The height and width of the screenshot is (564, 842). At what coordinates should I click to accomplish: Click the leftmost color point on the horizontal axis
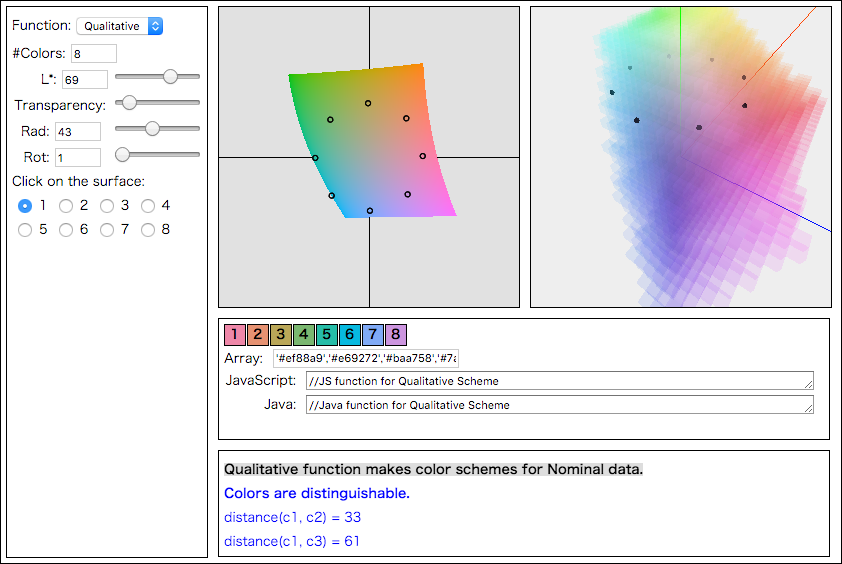315,158
